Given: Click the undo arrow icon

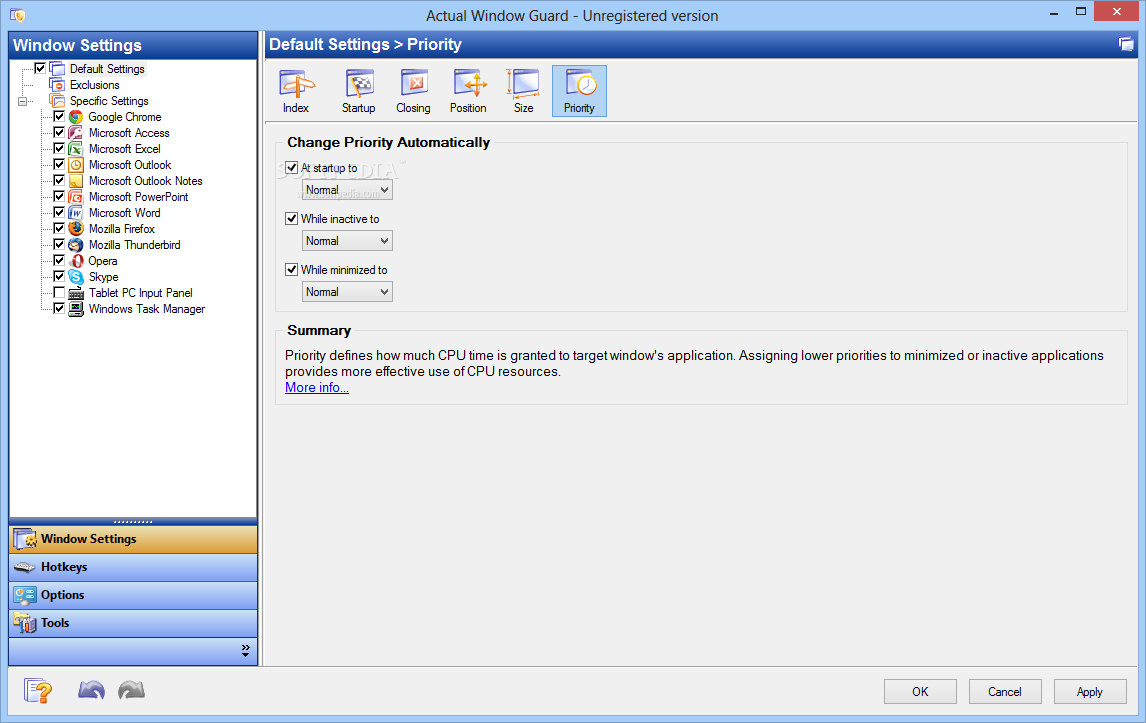Looking at the screenshot, I should click(x=91, y=690).
